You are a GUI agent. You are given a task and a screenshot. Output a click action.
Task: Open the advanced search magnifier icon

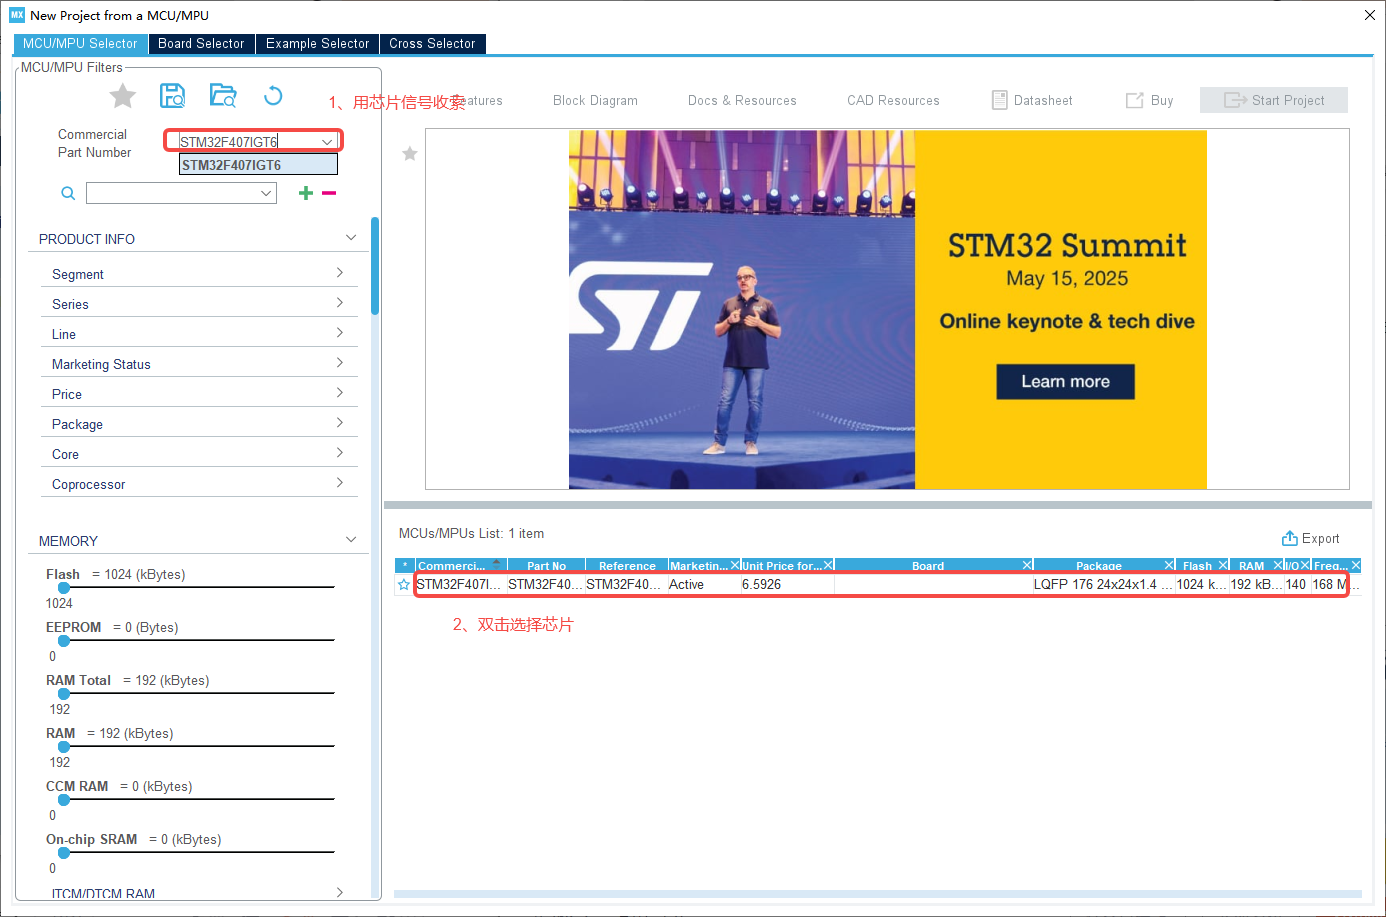pos(67,192)
